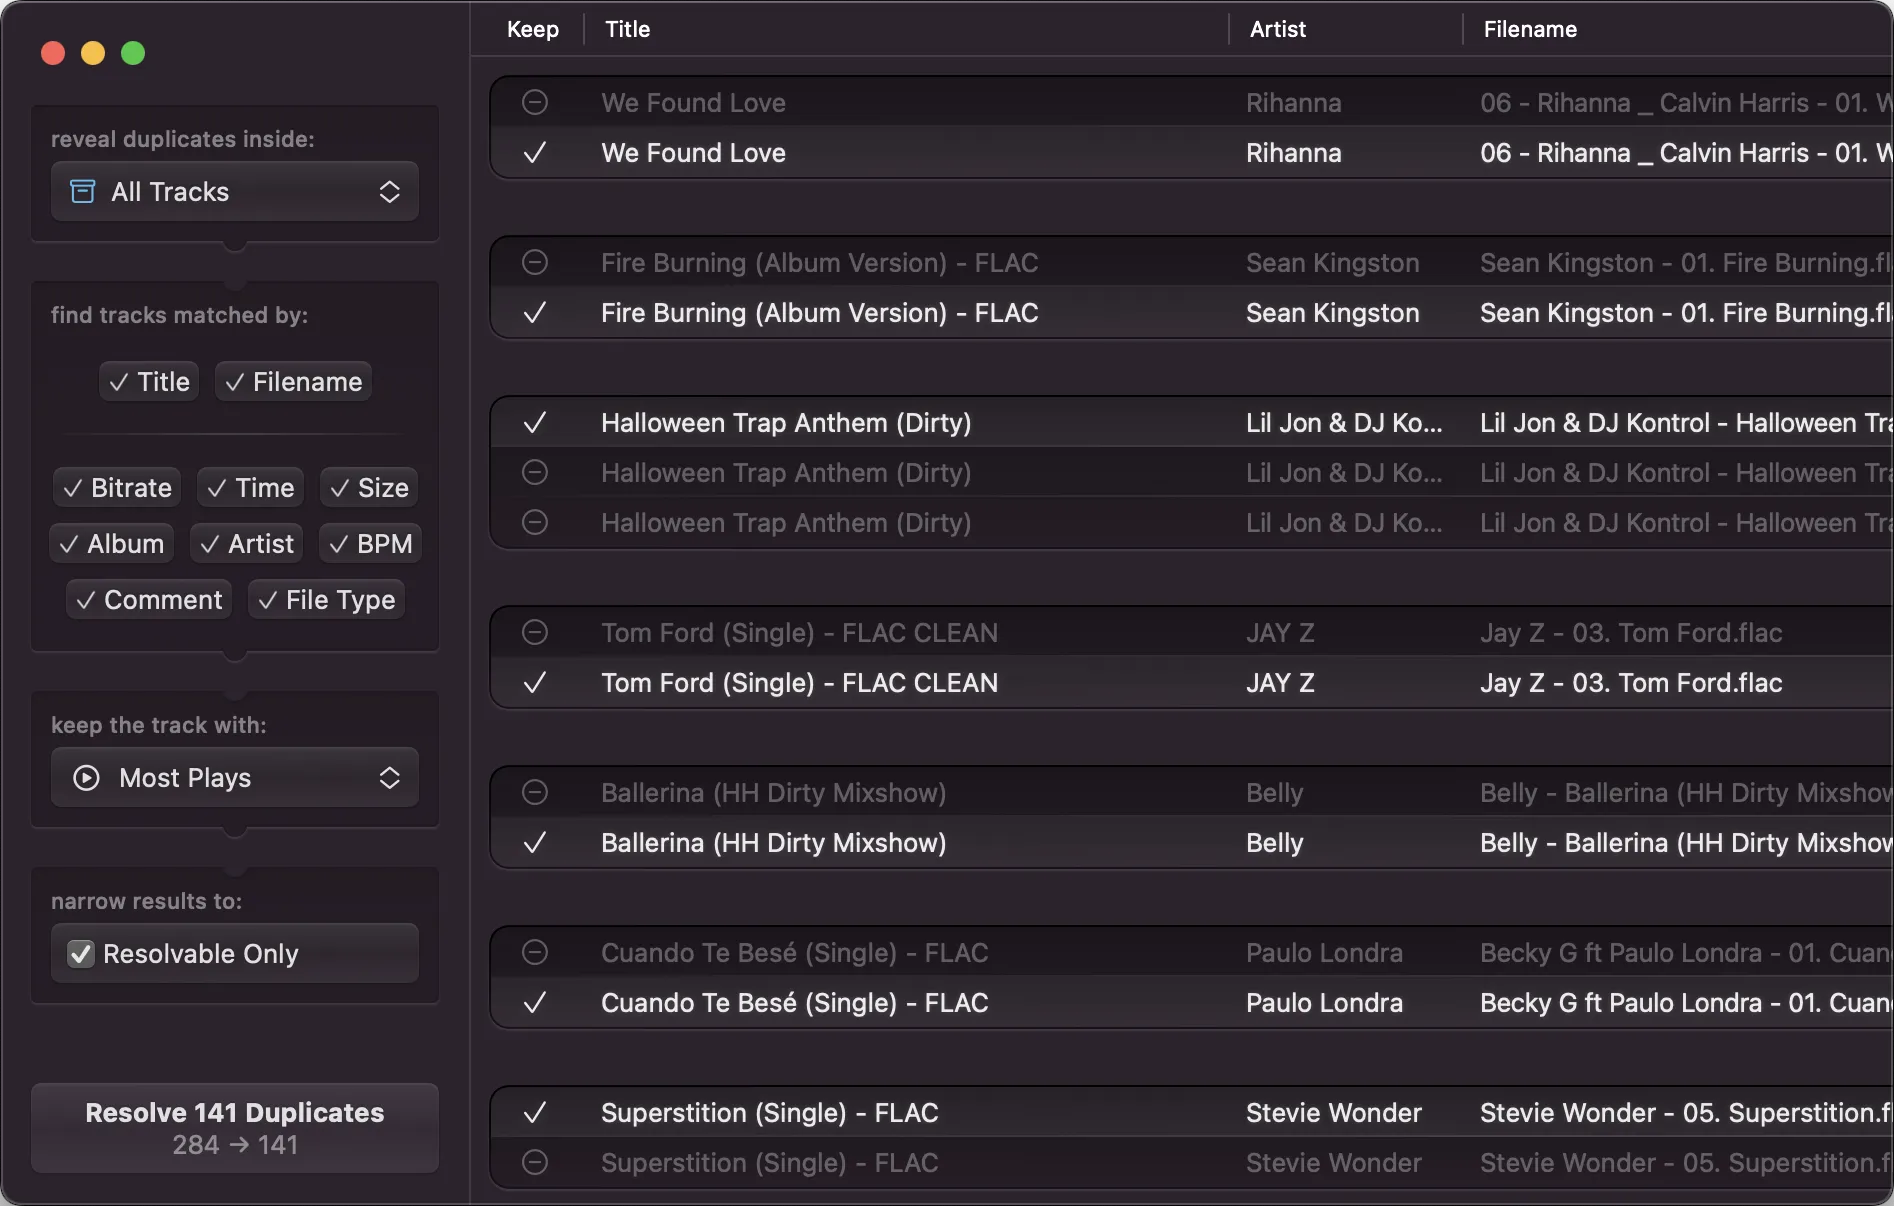
Task: Click the archive box icon beside All Tracks
Action: (83, 191)
